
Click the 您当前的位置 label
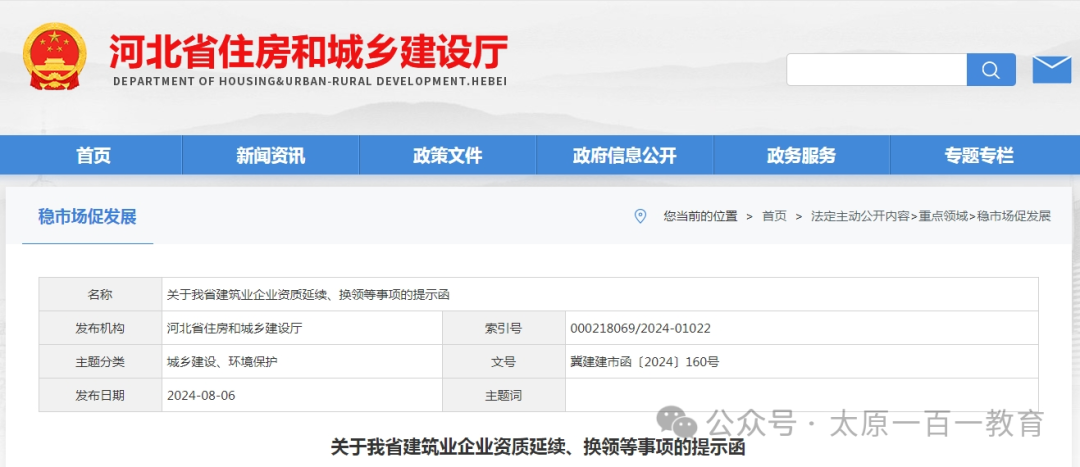(x=700, y=216)
